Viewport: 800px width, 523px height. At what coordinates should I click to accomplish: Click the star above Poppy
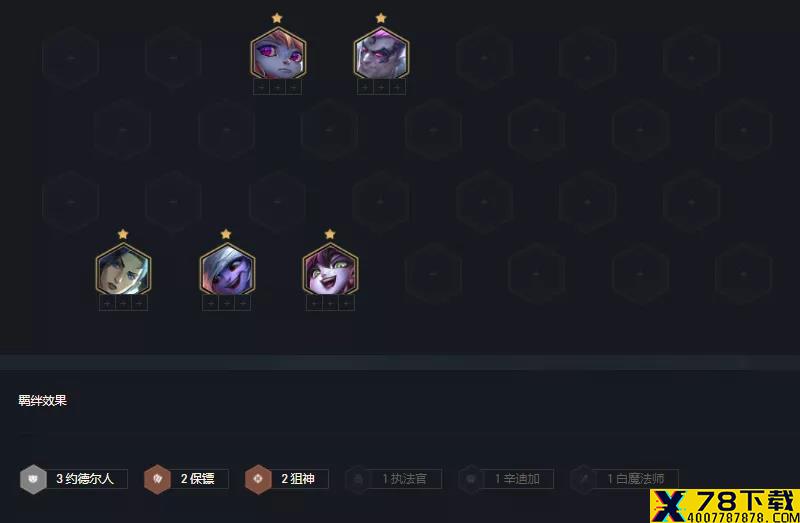pos(277,18)
